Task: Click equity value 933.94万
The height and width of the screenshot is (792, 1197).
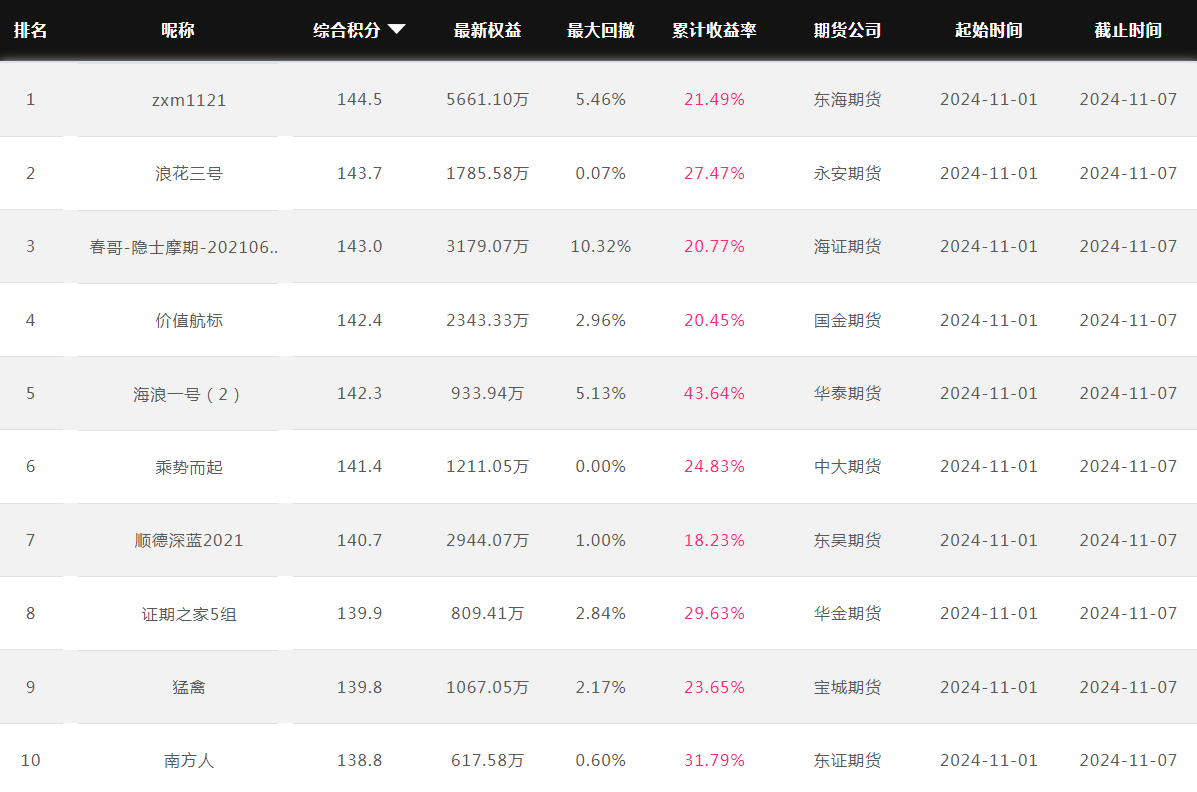Action: tap(487, 393)
